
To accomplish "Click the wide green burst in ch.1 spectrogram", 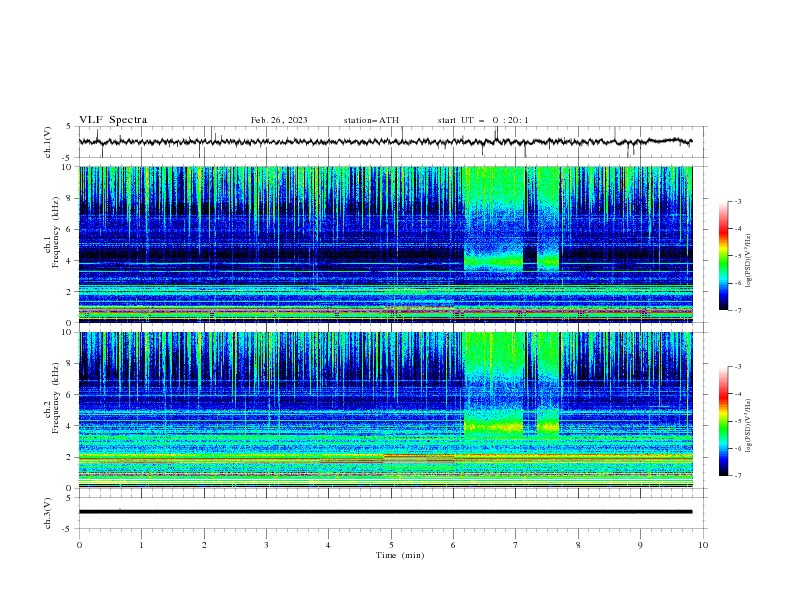I will click(x=493, y=219).
